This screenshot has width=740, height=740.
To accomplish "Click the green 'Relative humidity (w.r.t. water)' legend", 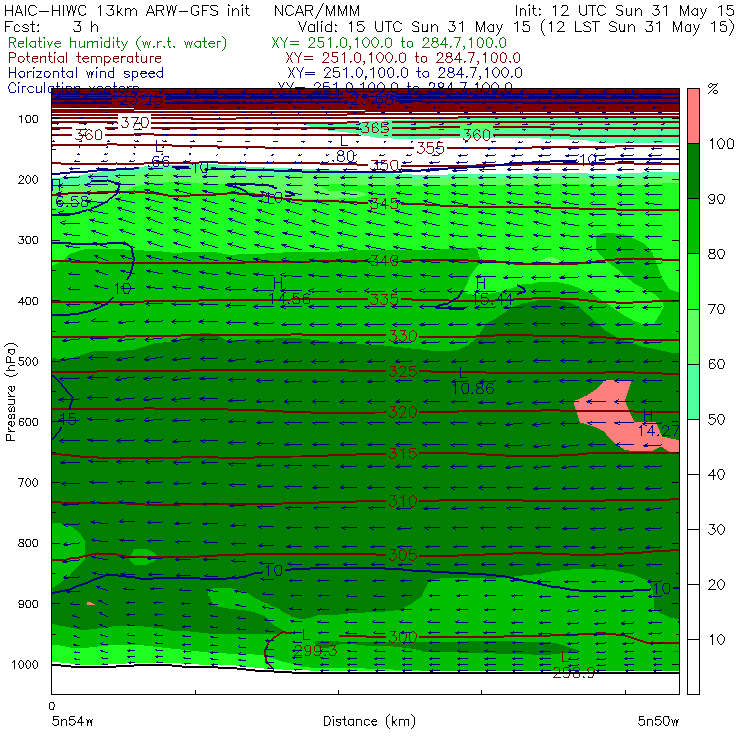I will 118,43.
